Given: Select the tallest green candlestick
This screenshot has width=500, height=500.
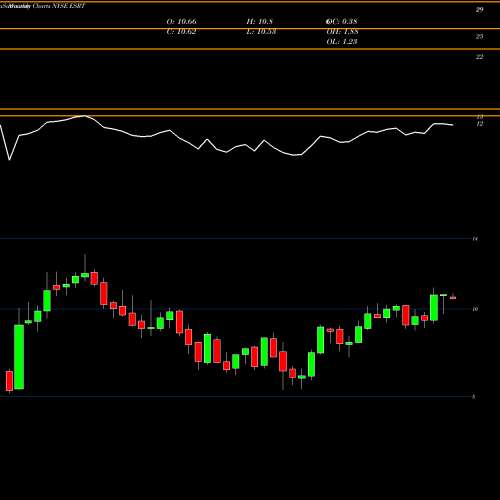Looking at the screenshot, I should click(19, 357).
